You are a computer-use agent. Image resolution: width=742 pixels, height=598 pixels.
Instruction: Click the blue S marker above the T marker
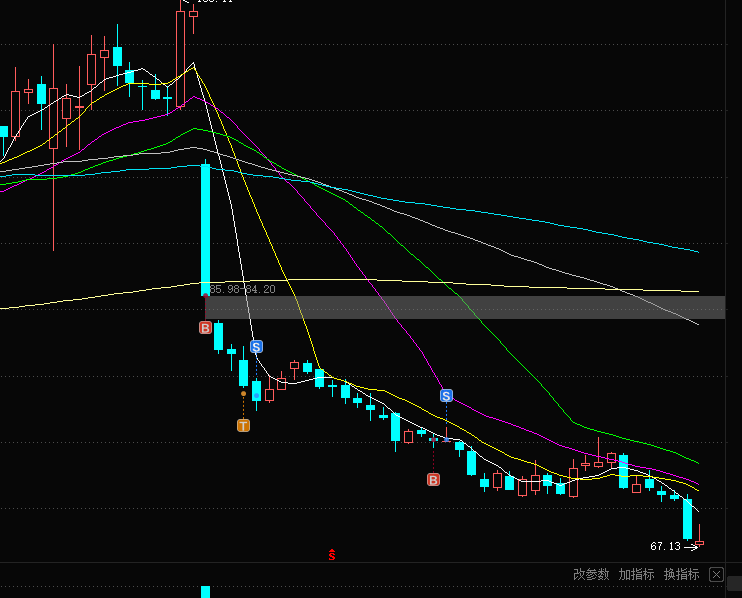coord(256,347)
